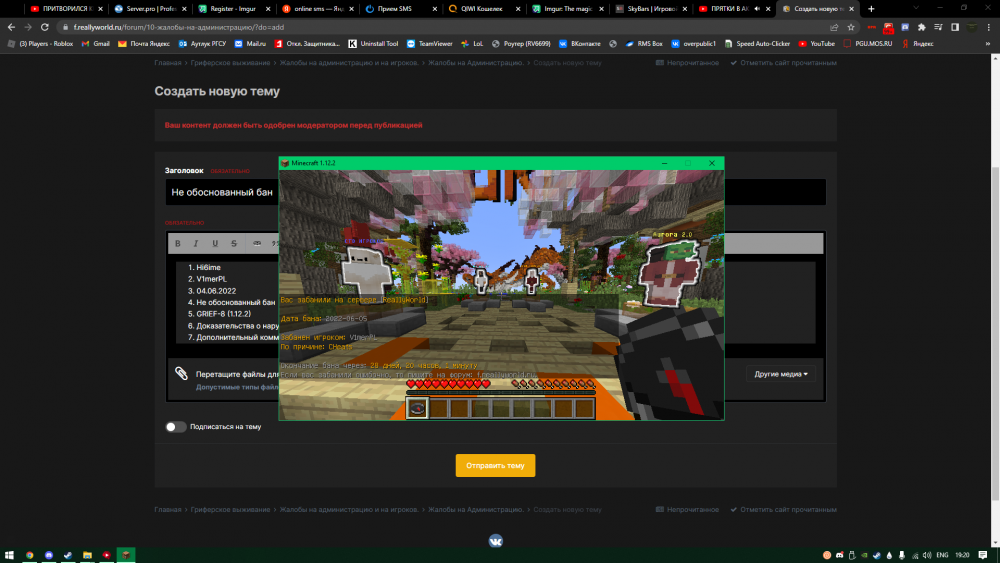Open the 'Speed Auto-Clicker' bookmark
This screenshot has width=1000, height=563.
[757, 44]
